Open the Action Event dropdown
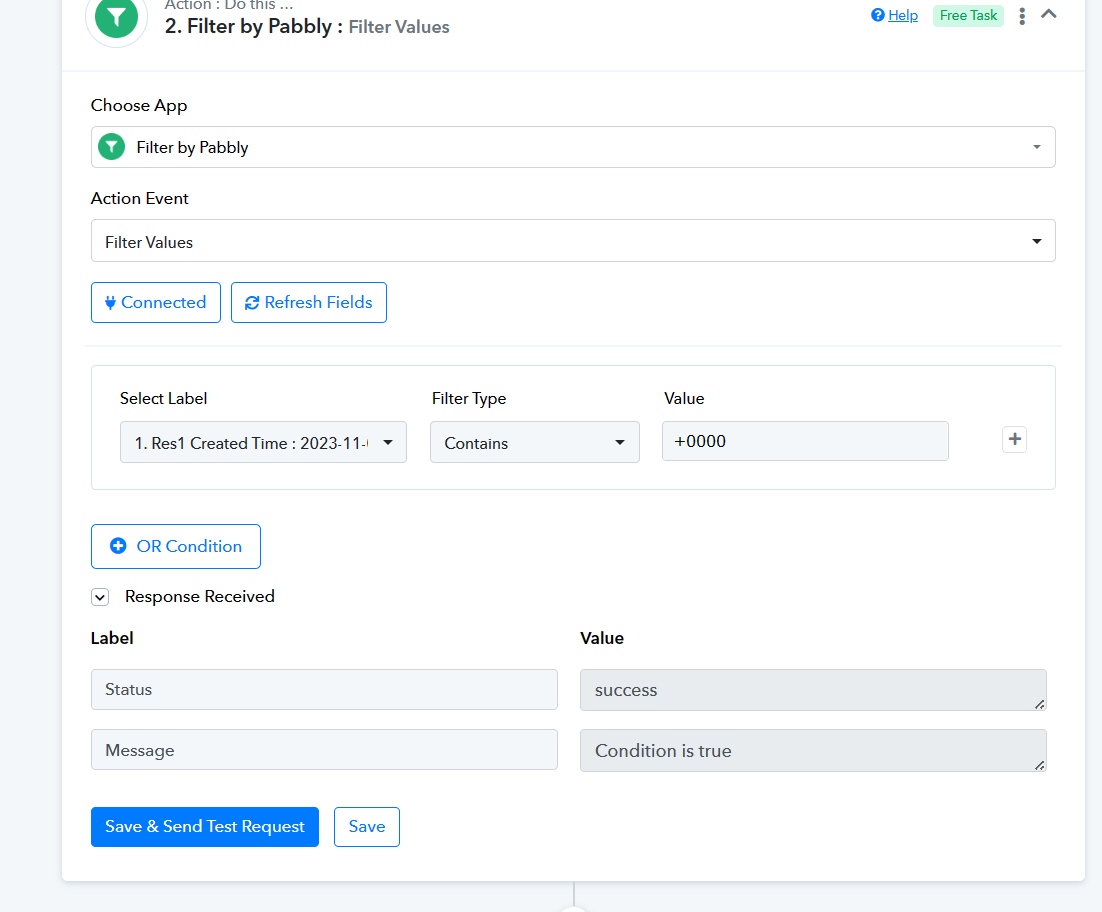The width and height of the screenshot is (1102, 912). pyautogui.click(x=573, y=241)
